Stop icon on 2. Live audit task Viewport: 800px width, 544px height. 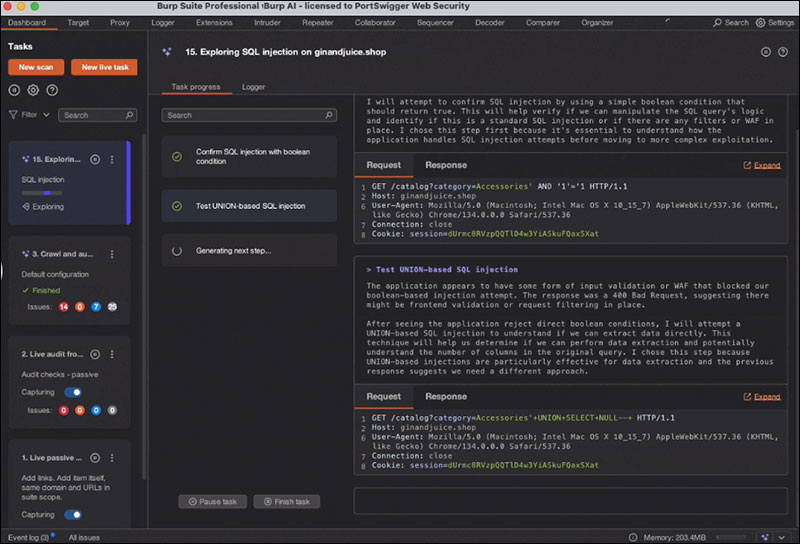point(95,354)
